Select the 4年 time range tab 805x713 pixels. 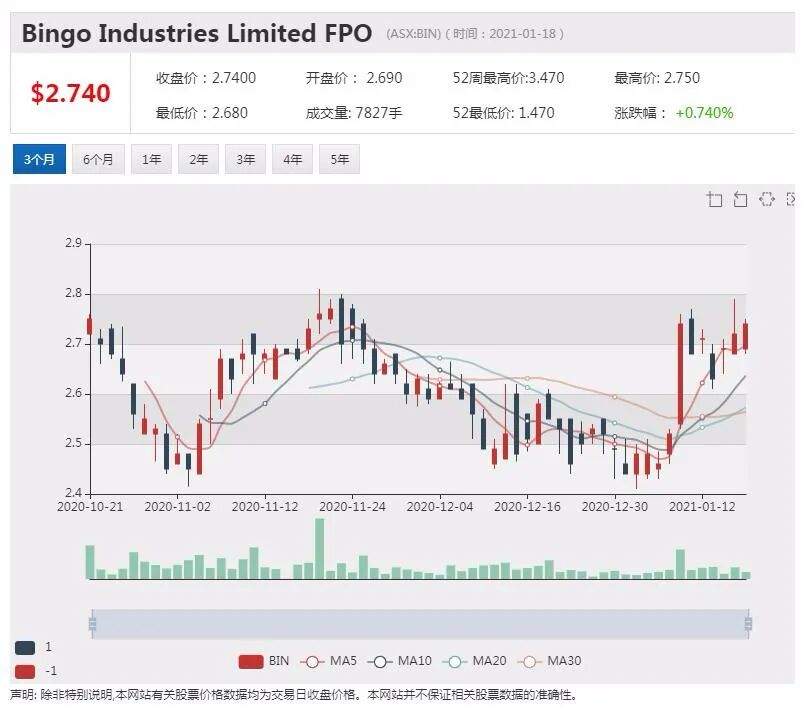point(293,159)
